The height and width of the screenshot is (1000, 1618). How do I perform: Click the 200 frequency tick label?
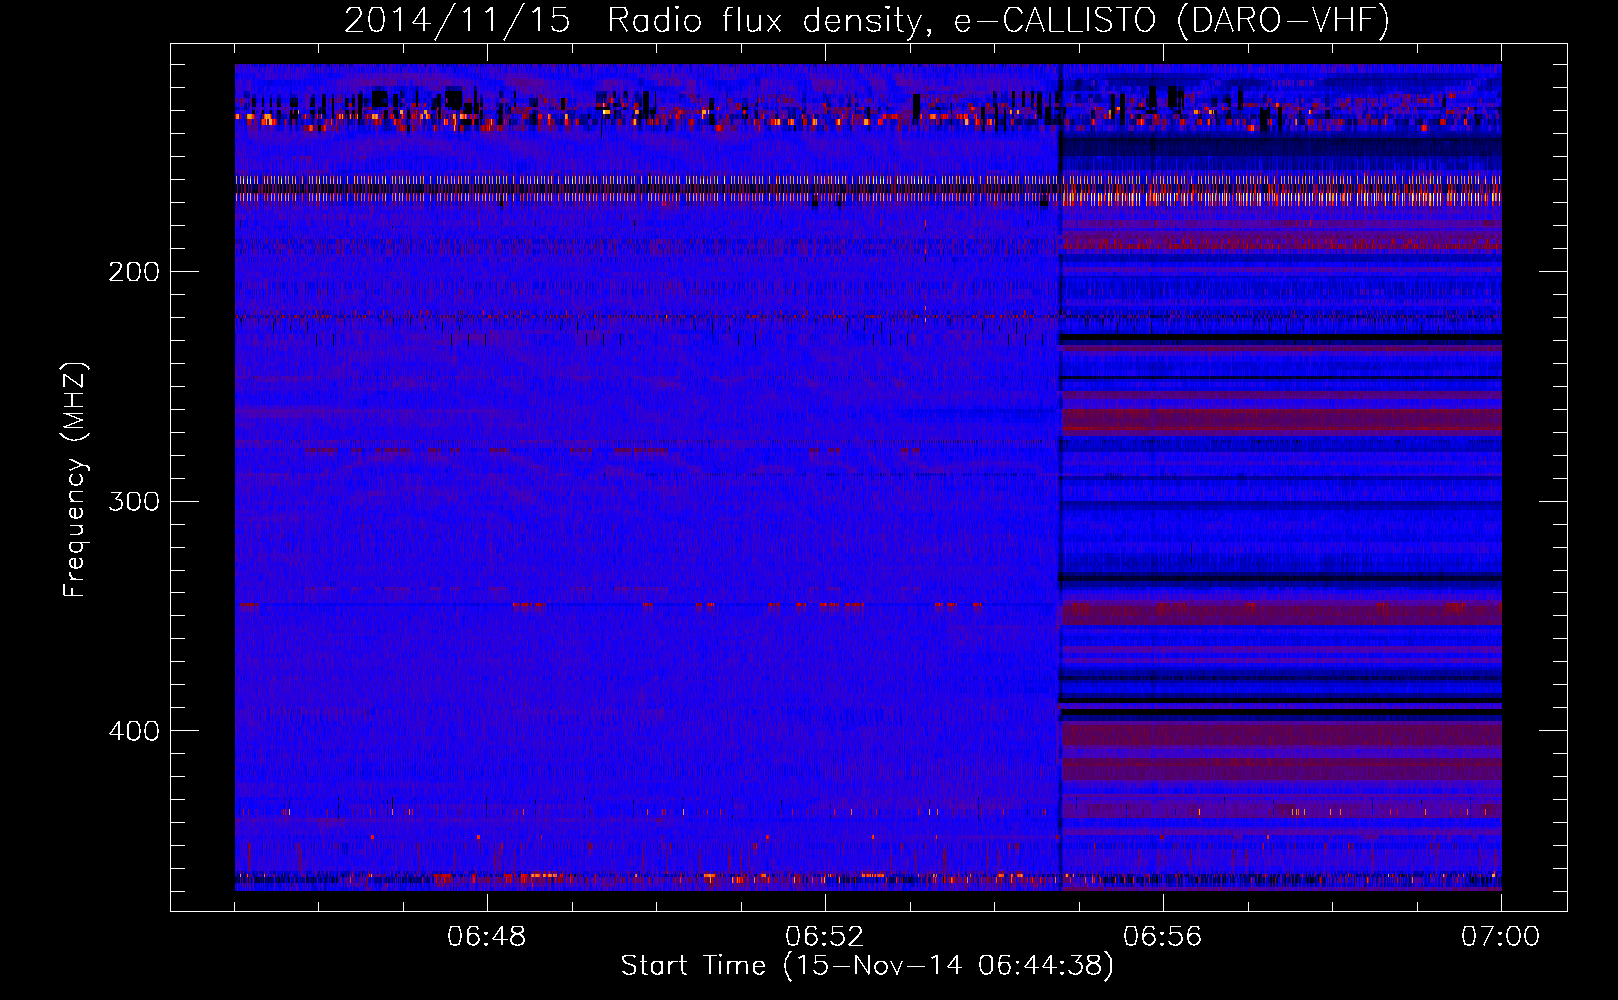click(x=134, y=272)
